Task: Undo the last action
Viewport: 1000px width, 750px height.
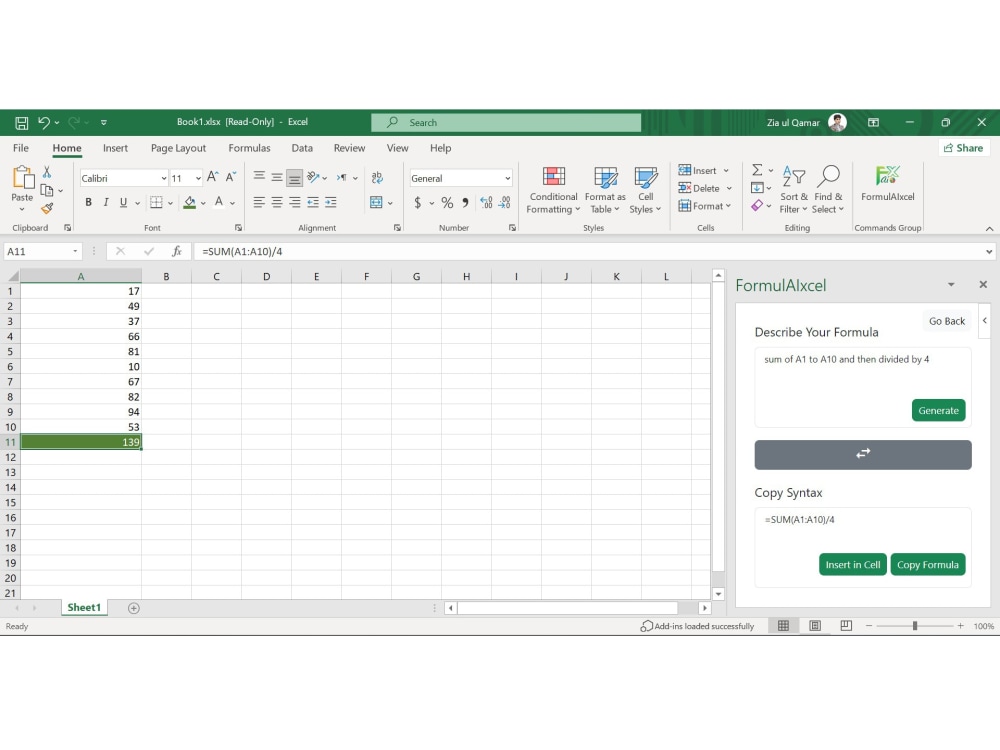Action: pos(43,122)
